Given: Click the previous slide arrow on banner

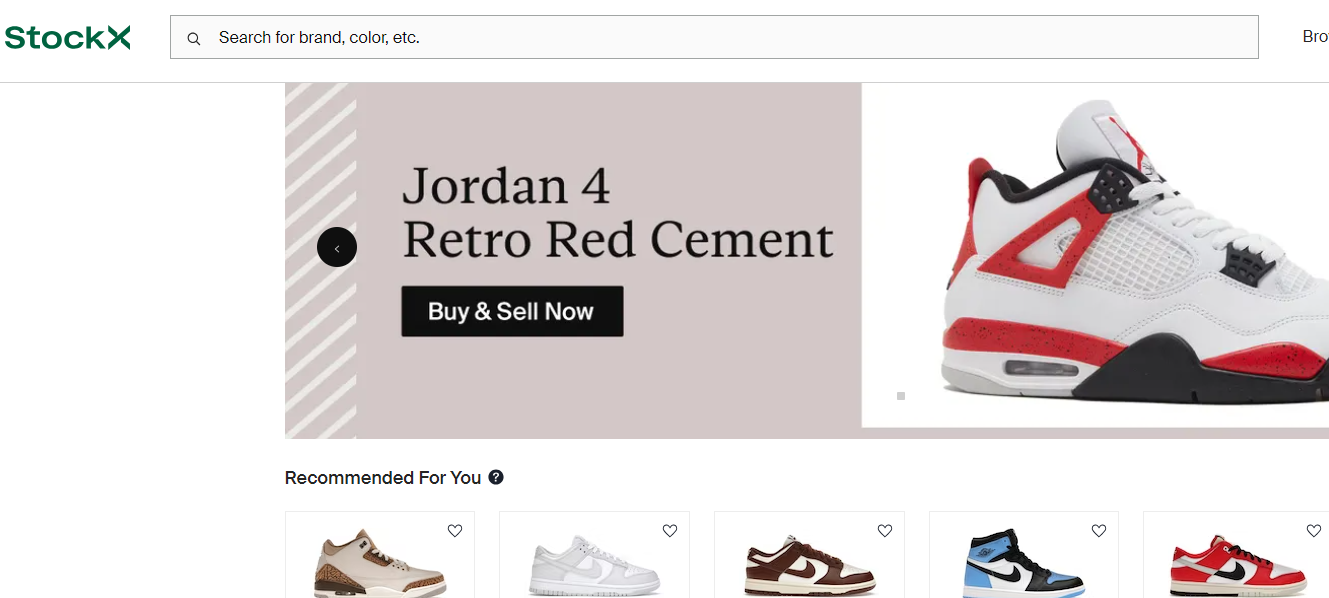Looking at the screenshot, I should coord(337,248).
